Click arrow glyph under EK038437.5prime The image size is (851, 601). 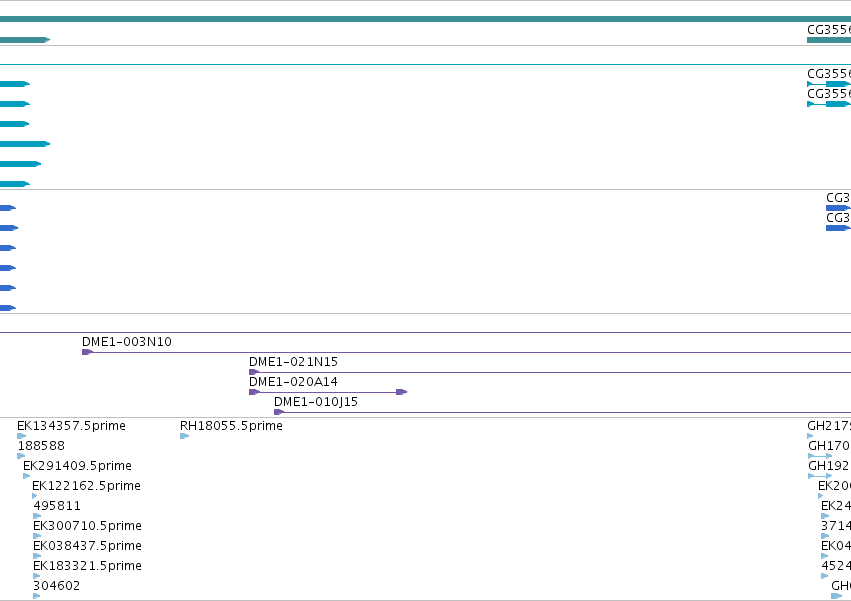(x=37, y=556)
